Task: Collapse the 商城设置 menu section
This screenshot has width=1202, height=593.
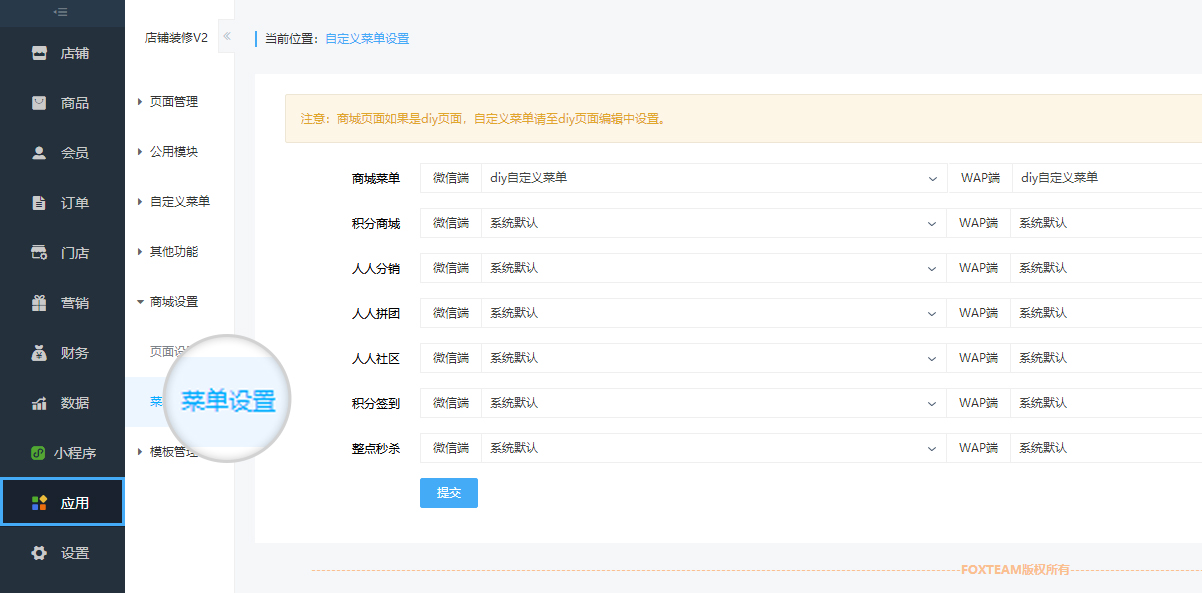Action: click(172, 301)
